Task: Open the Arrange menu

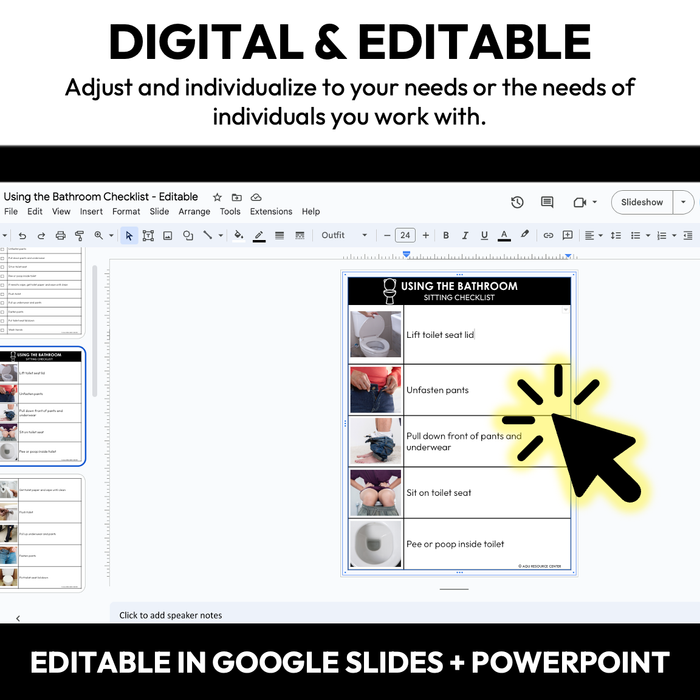Action: pyautogui.click(x=194, y=212)
